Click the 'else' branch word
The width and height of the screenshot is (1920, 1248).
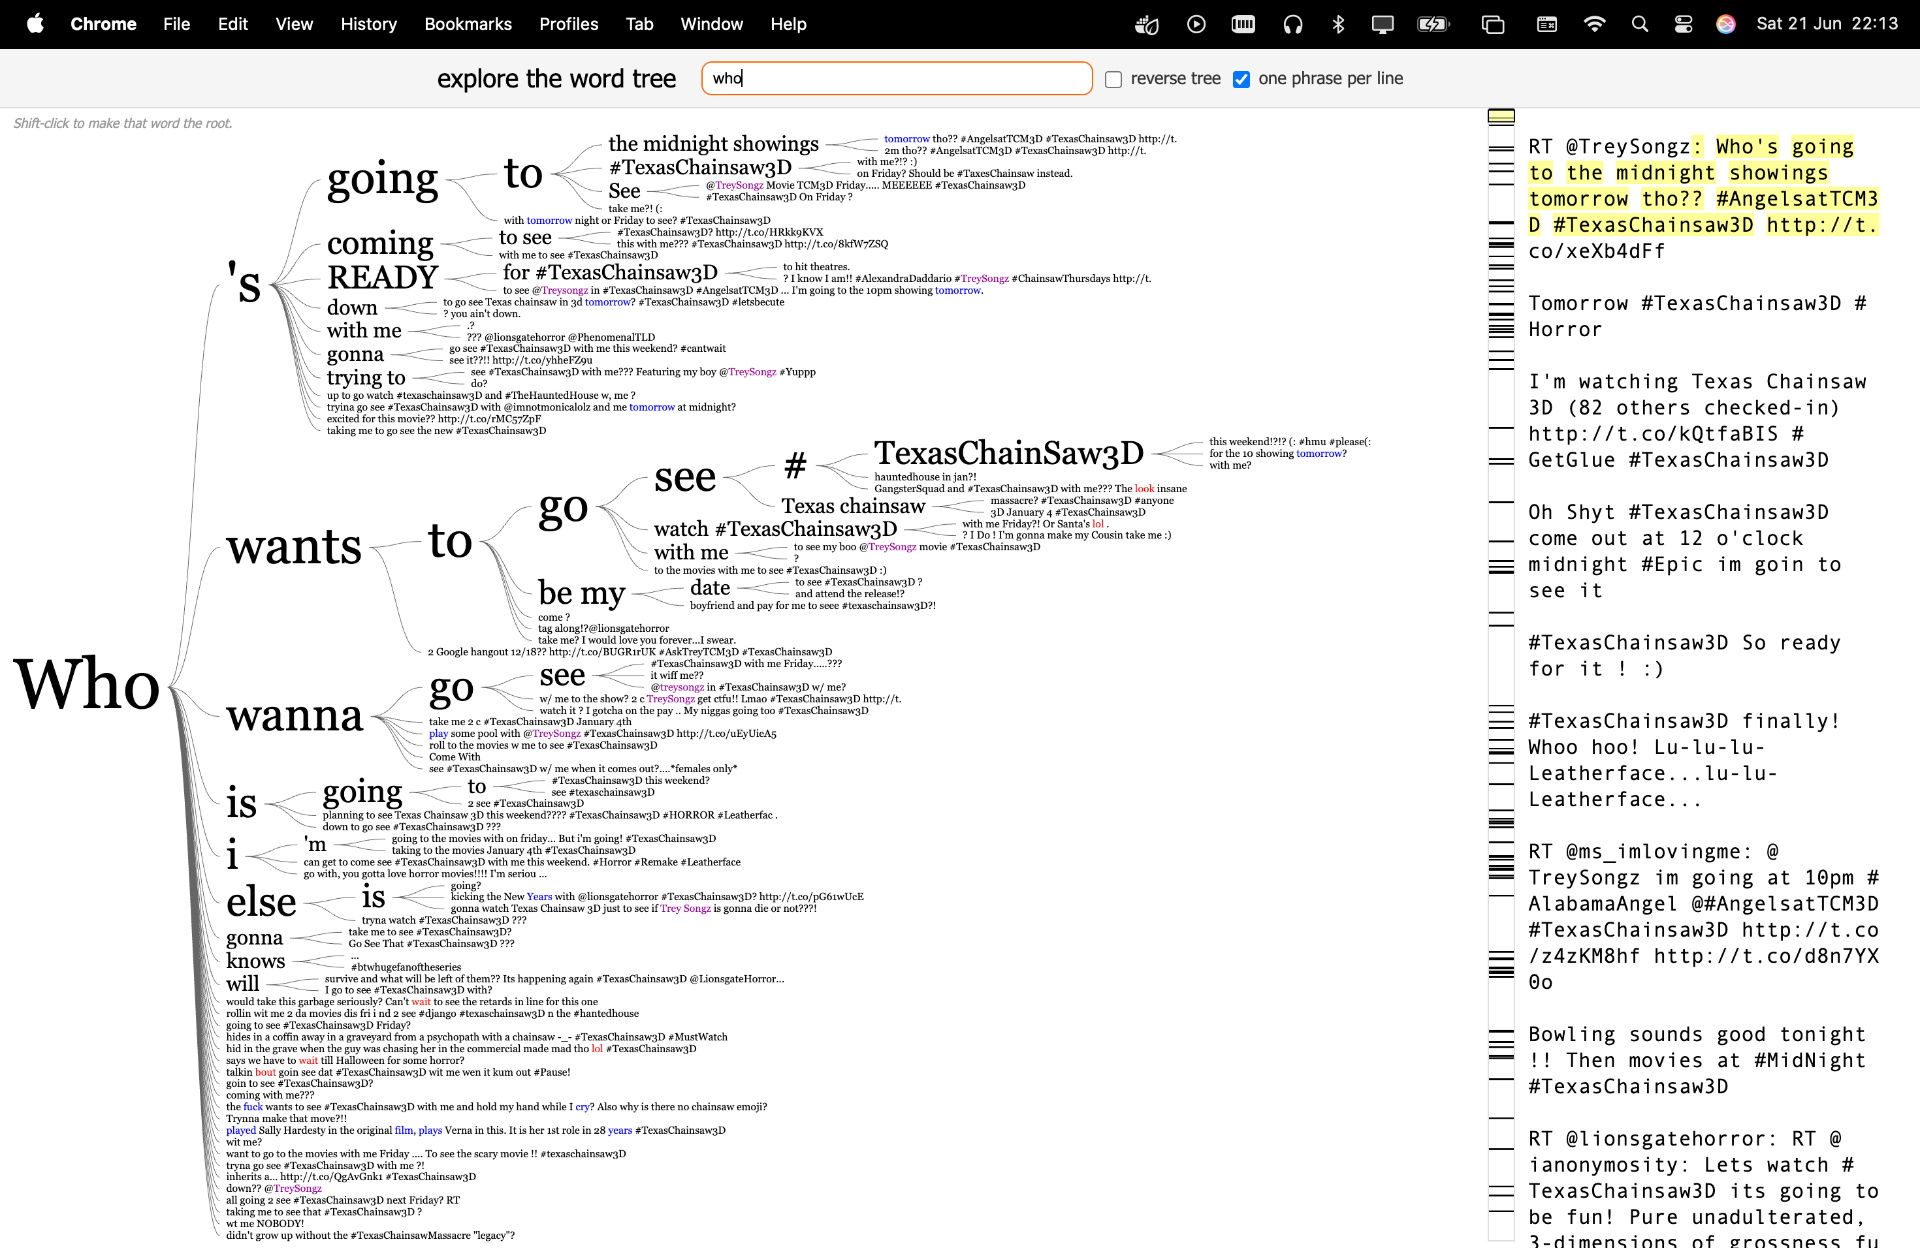261,902
